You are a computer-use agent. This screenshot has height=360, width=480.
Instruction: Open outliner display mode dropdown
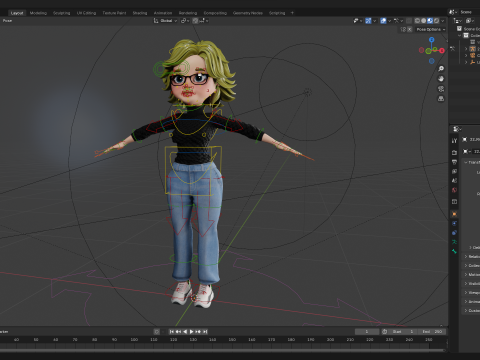coord(458,21)
